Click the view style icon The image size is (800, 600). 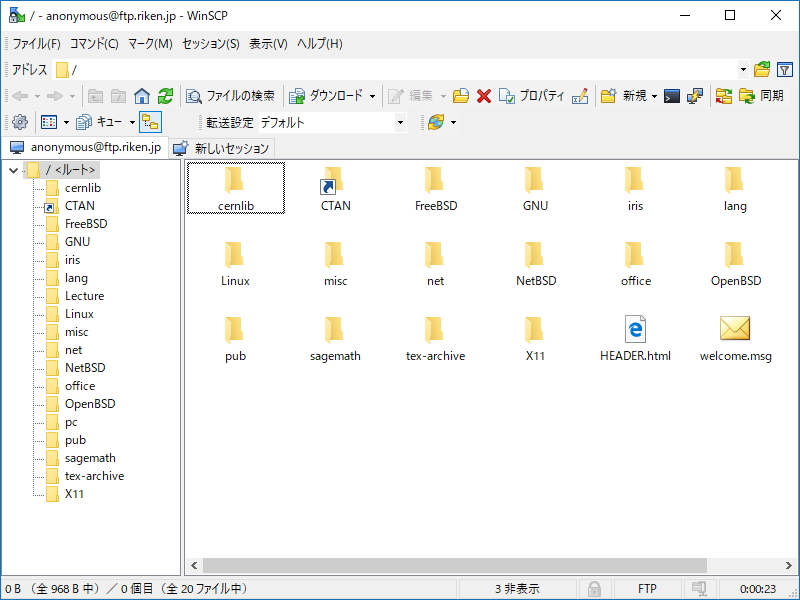tap(49, 122)
